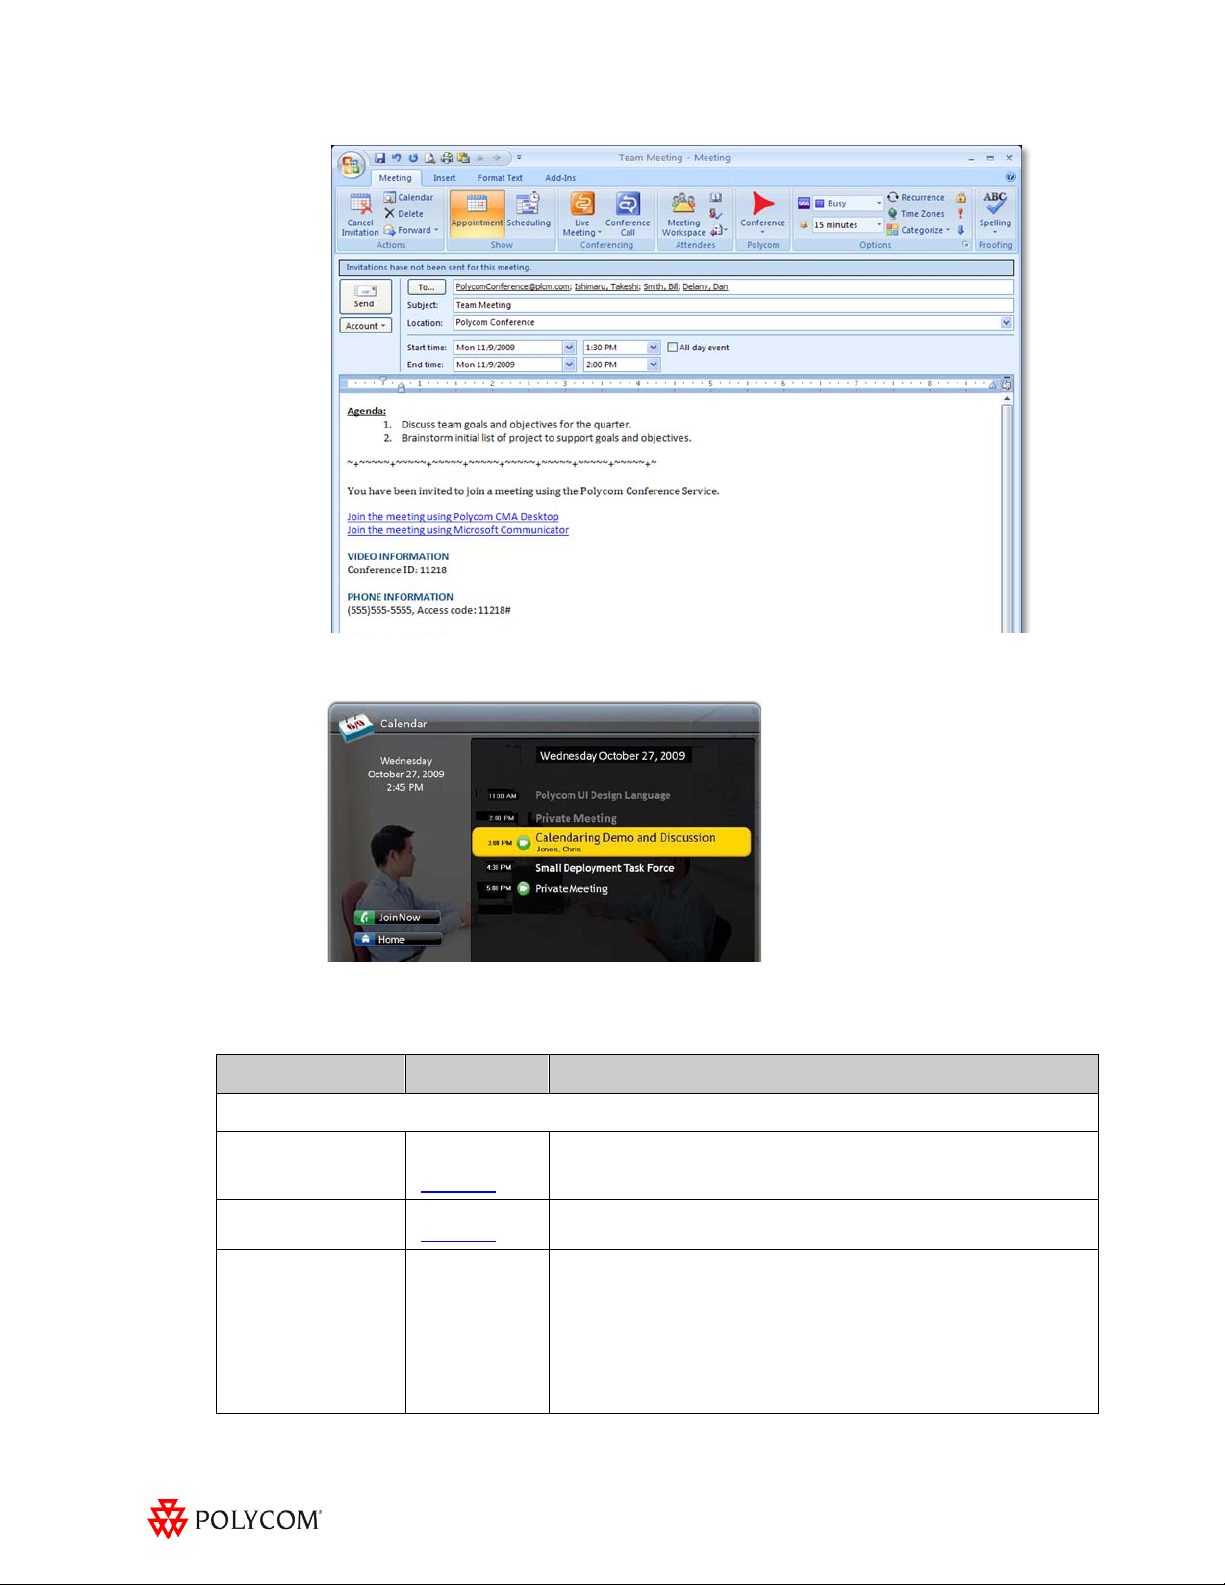
Task: Click the To recipients field
Action: 733,287
